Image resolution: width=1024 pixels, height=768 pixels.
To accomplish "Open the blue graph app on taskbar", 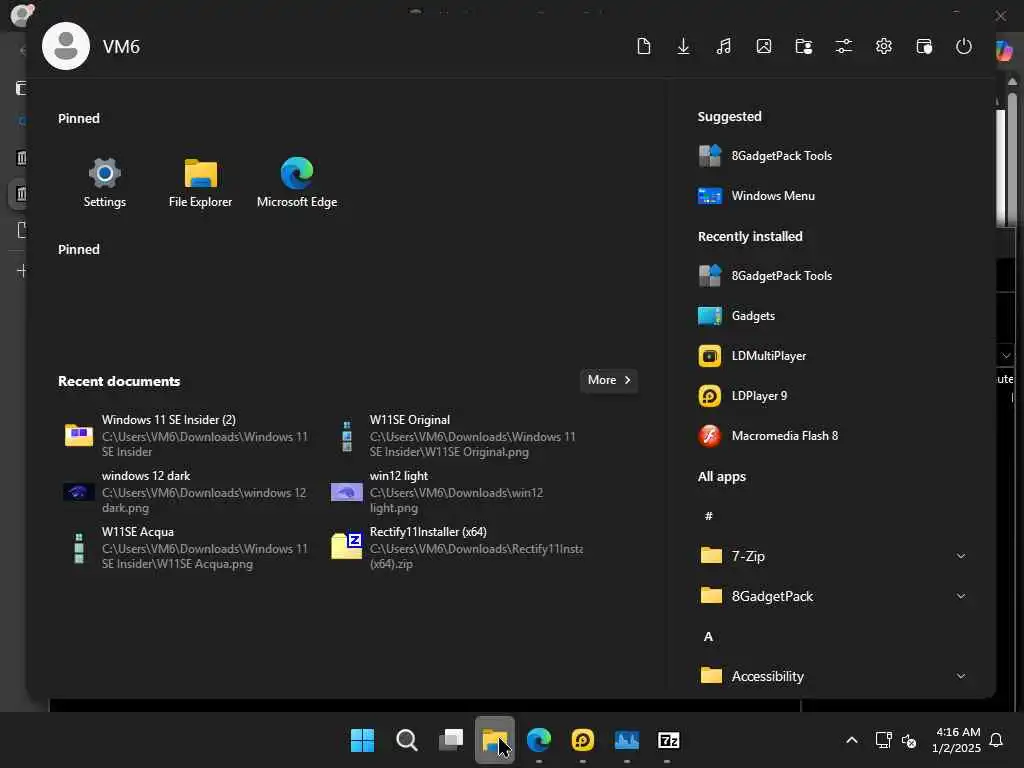I will (x=626, y=740).
